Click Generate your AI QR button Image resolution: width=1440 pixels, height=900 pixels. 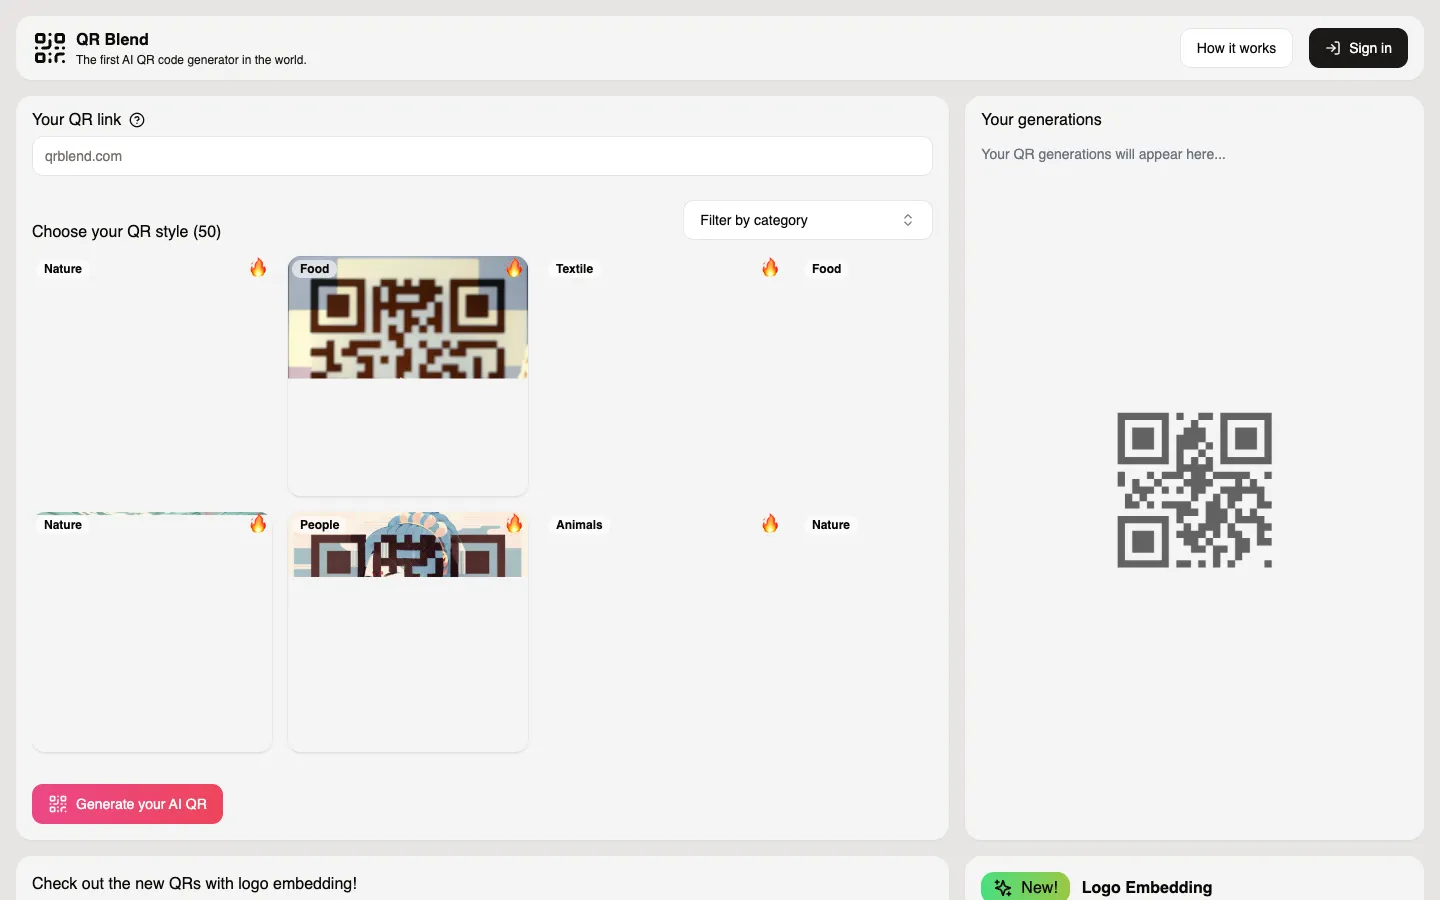click(127, 804)
